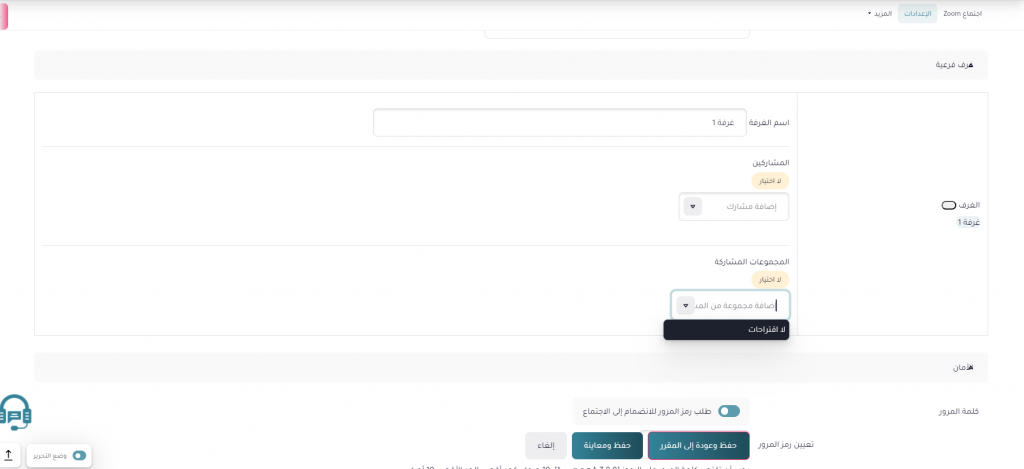Screen dimensions: 1024x469
Task: Click the scroll-to-top arrow icon
Action: click(x=9, y=455)
